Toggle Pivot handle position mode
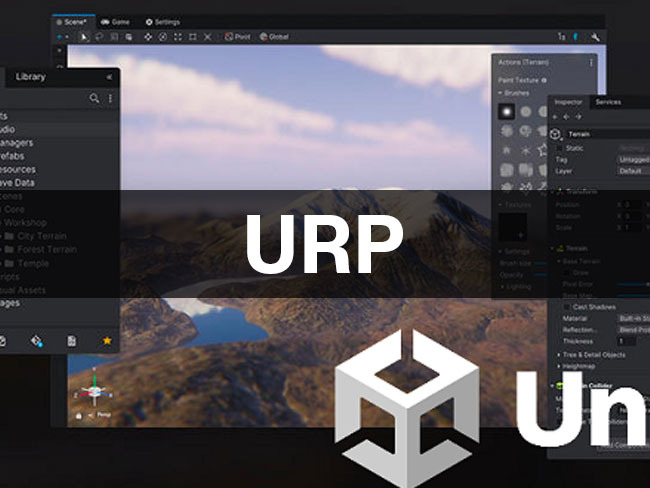Screen dimensions: 650x488 click(238, 37)
